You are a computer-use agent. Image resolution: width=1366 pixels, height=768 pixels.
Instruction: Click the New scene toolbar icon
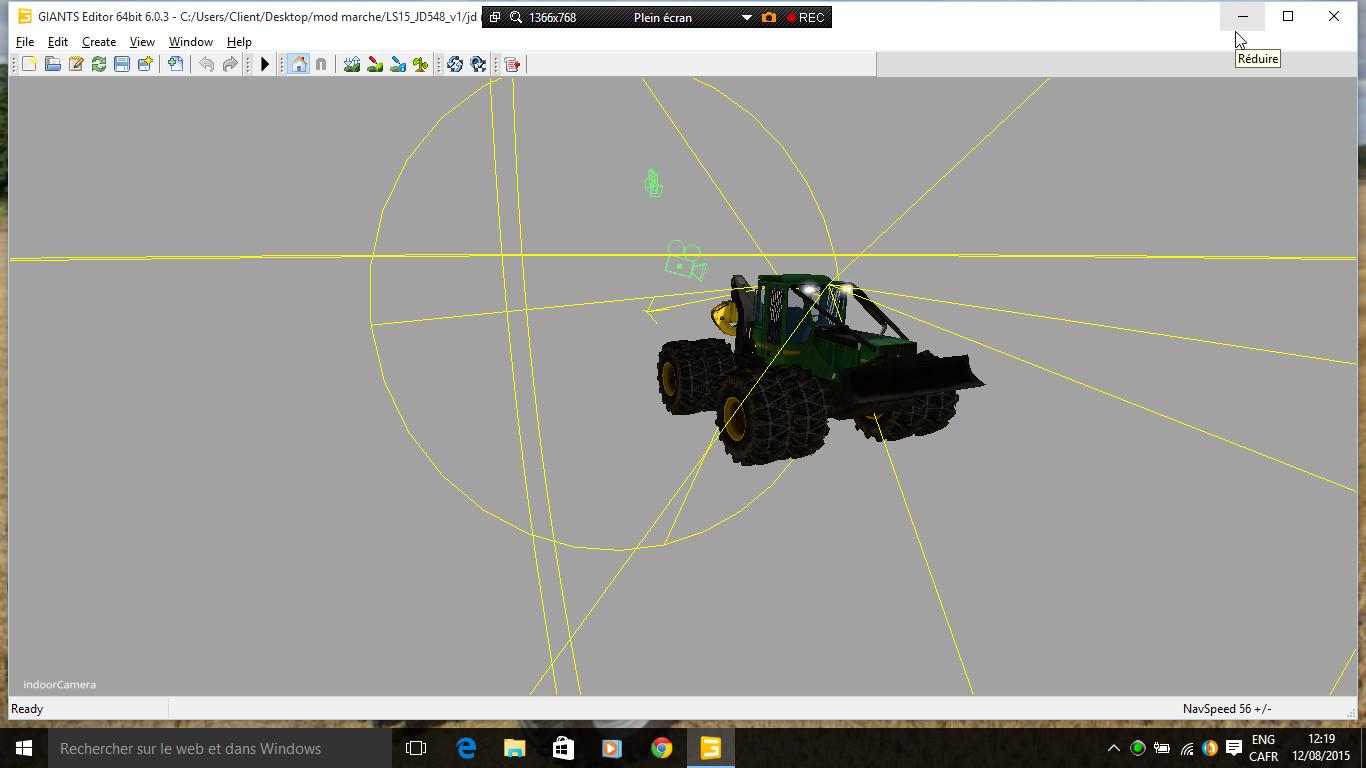[x=29, y=64]
